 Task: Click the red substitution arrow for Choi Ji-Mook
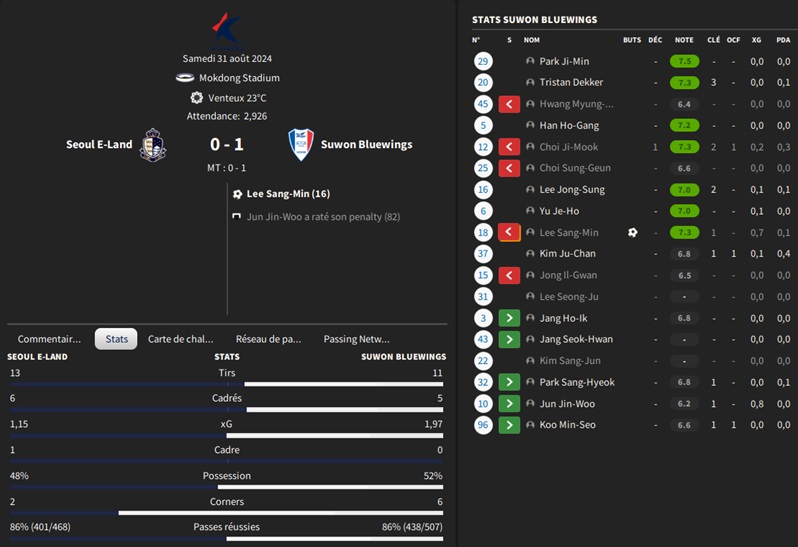[509, 147]
